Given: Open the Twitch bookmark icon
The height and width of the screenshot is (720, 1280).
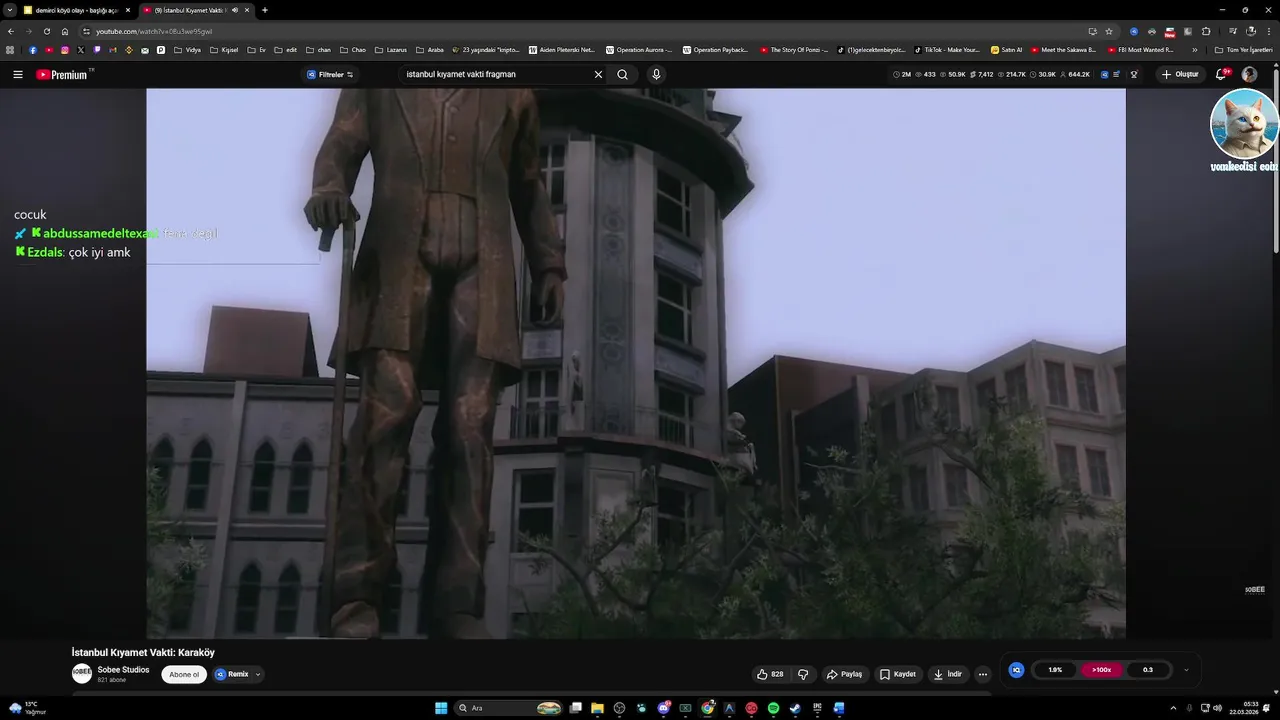Looking at the screenshot, I should point(97,50).
